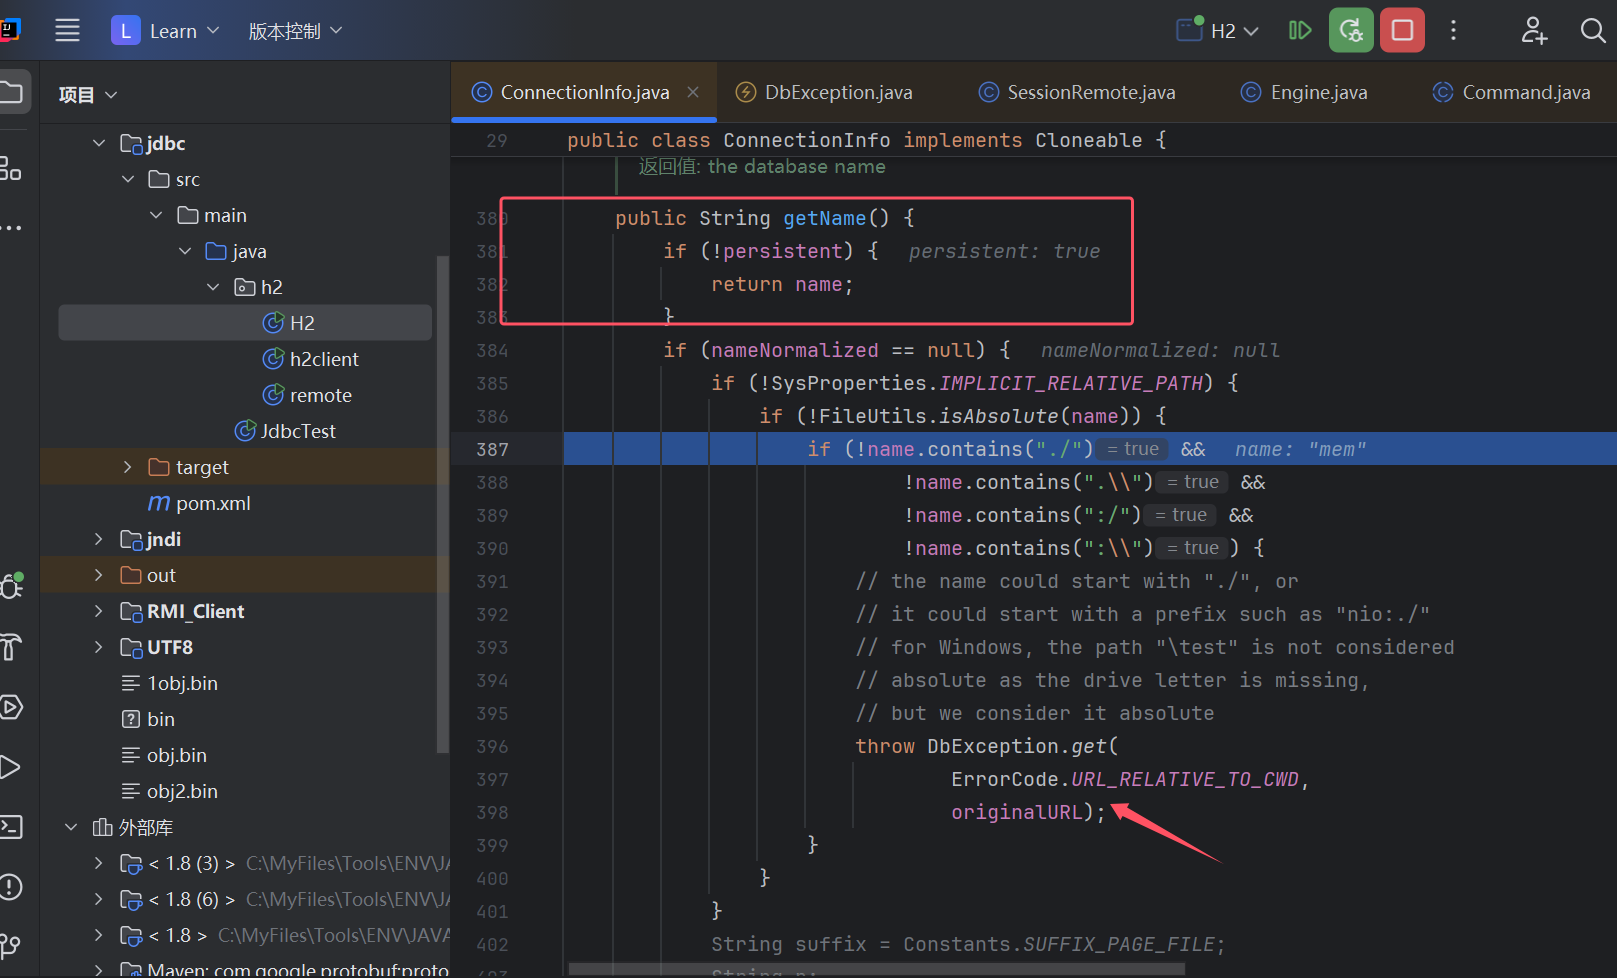Collapse the java folder node
This screenshot has height=978, width=1617.
pyautogui.click(x=185, y=251)
